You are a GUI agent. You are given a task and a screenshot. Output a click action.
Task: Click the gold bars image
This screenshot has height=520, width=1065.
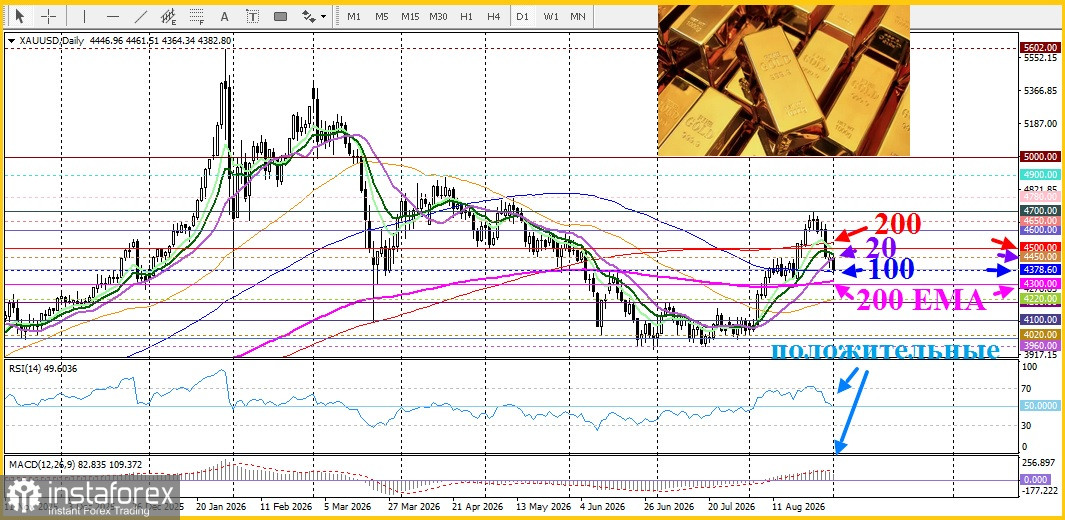pos(783,80)
